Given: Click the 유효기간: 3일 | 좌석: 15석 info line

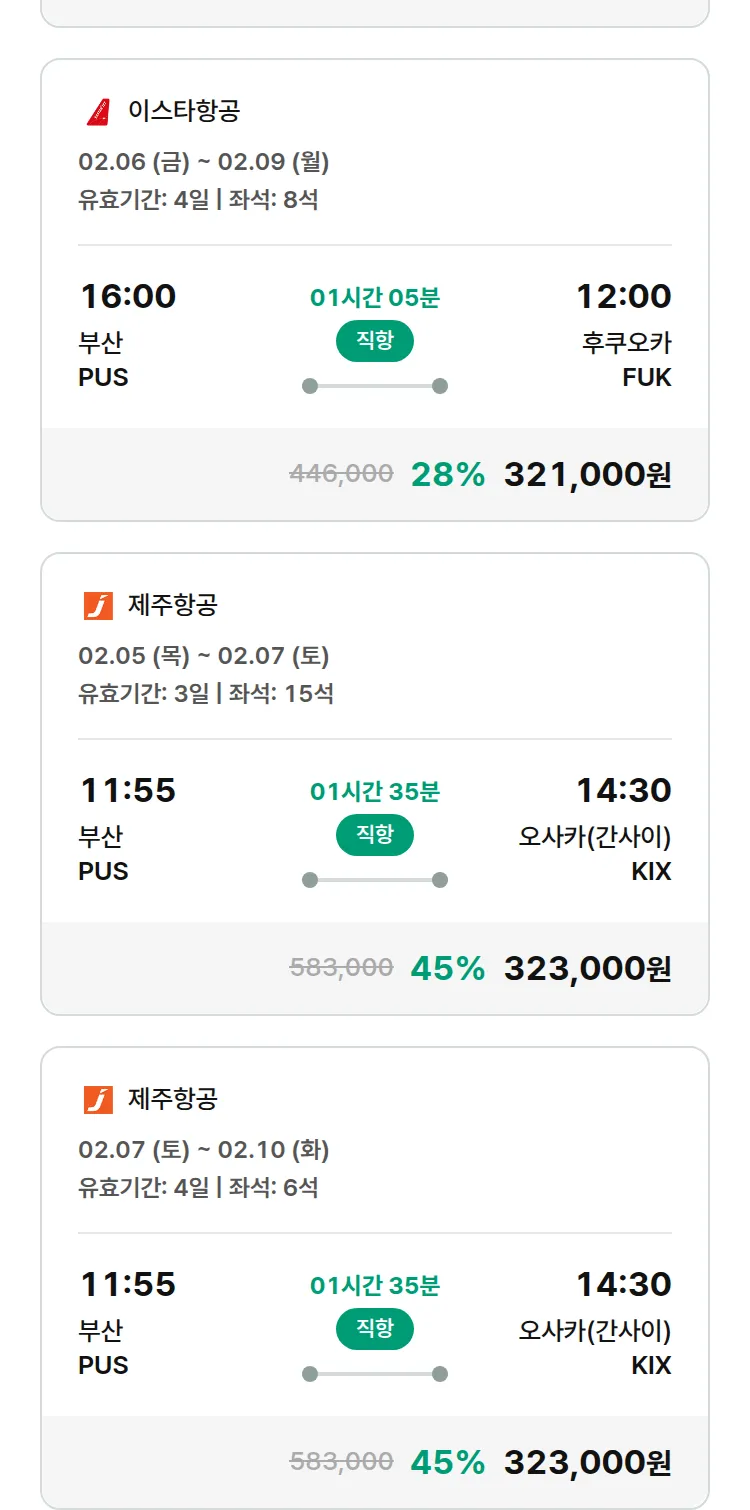Looking at the screenshot, I should click(206, 693).
